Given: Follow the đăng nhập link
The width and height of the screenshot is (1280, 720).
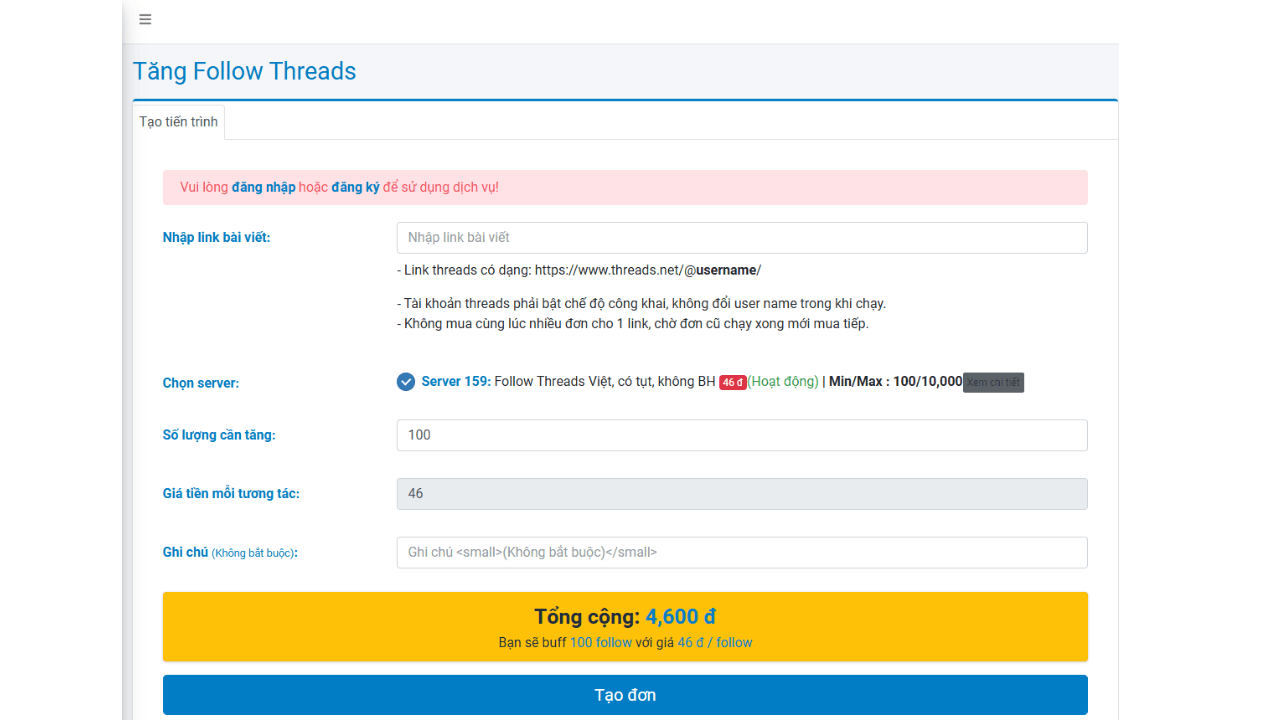Looking at the screenshot, I should click(x=263, y=187).
